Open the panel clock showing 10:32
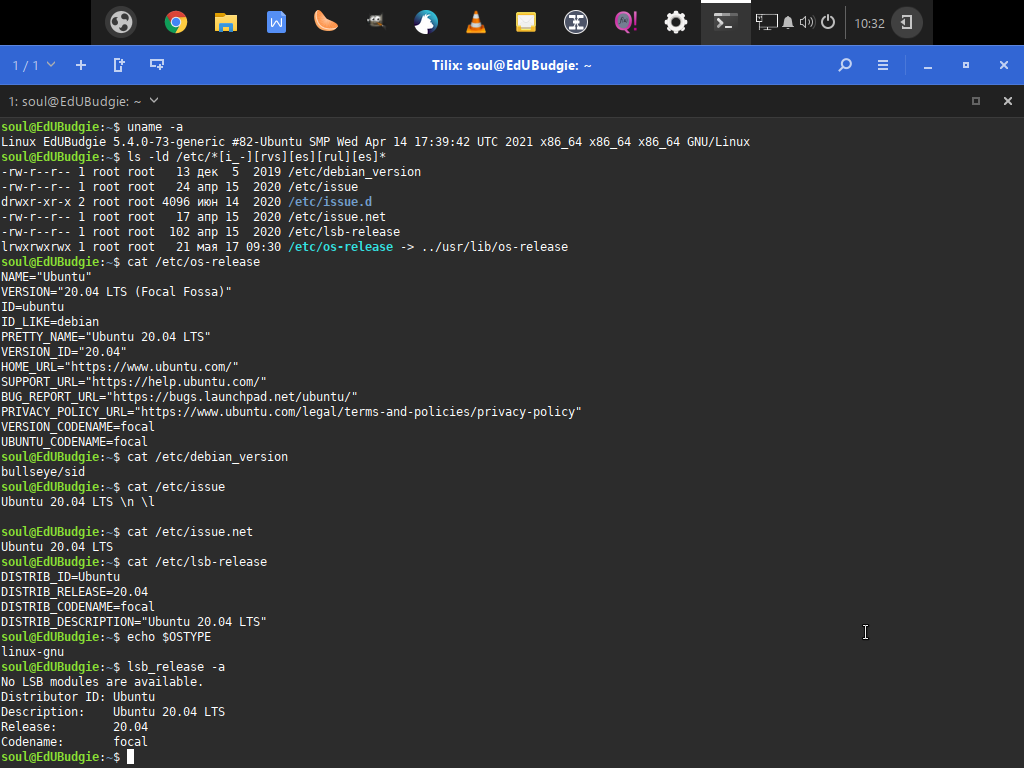The width and height of the screenshot is (1024, 768). tap(869, 24)
